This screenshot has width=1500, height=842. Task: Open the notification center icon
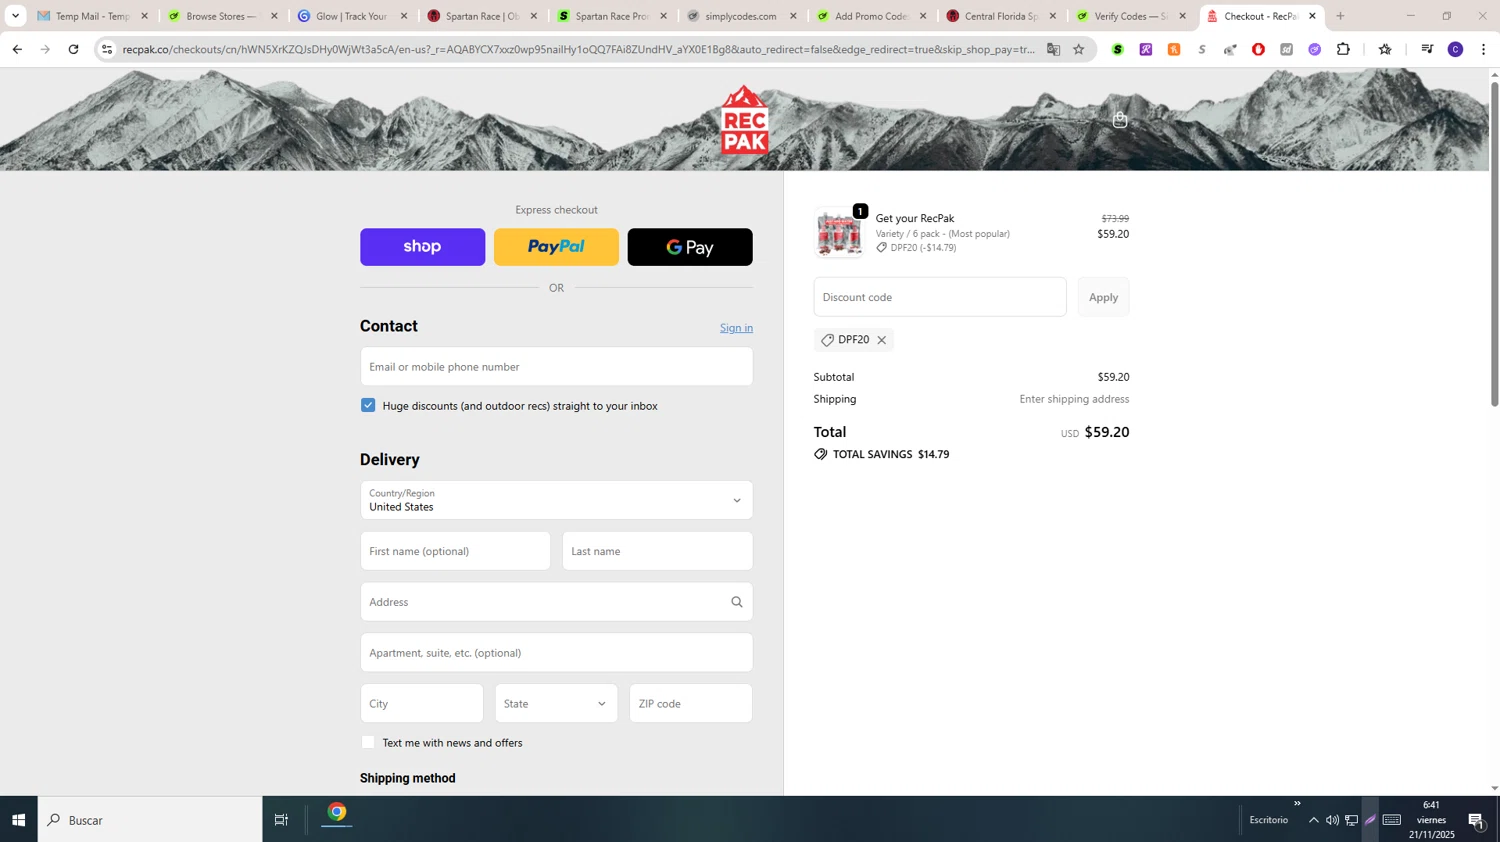[1476, 820]
